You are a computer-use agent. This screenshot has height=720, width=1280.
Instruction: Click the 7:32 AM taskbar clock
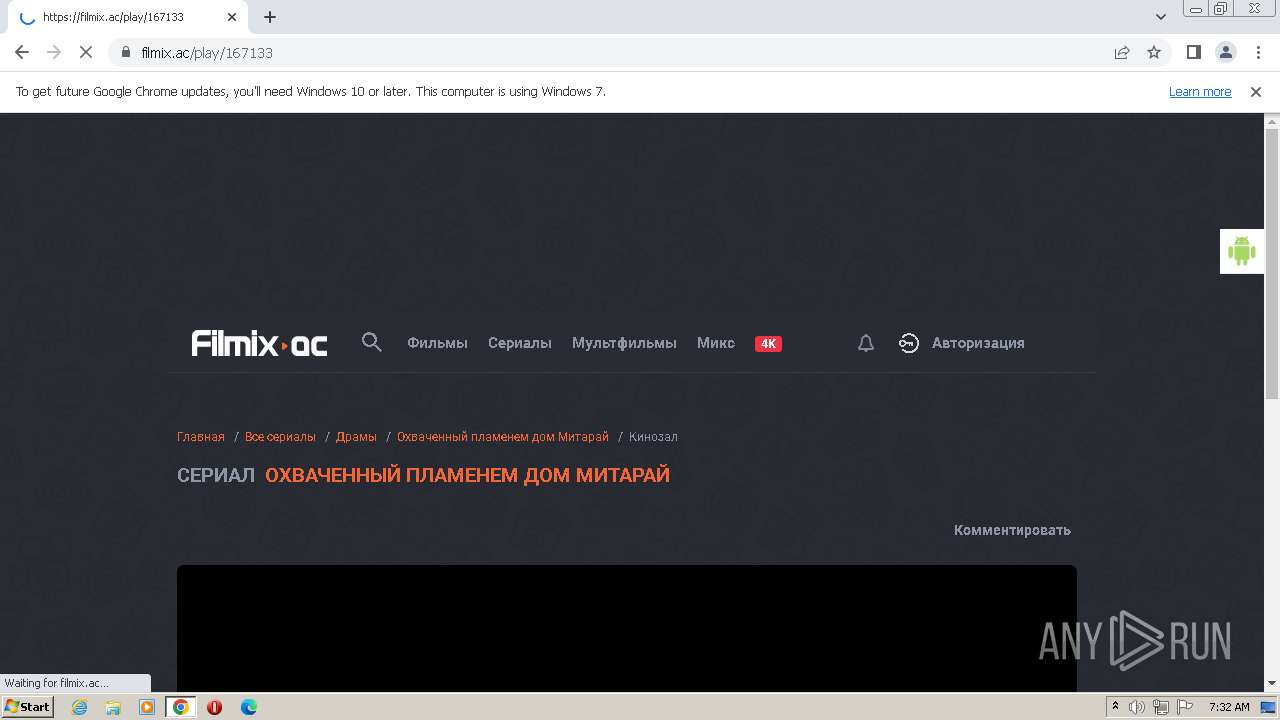pos(1229,707)
